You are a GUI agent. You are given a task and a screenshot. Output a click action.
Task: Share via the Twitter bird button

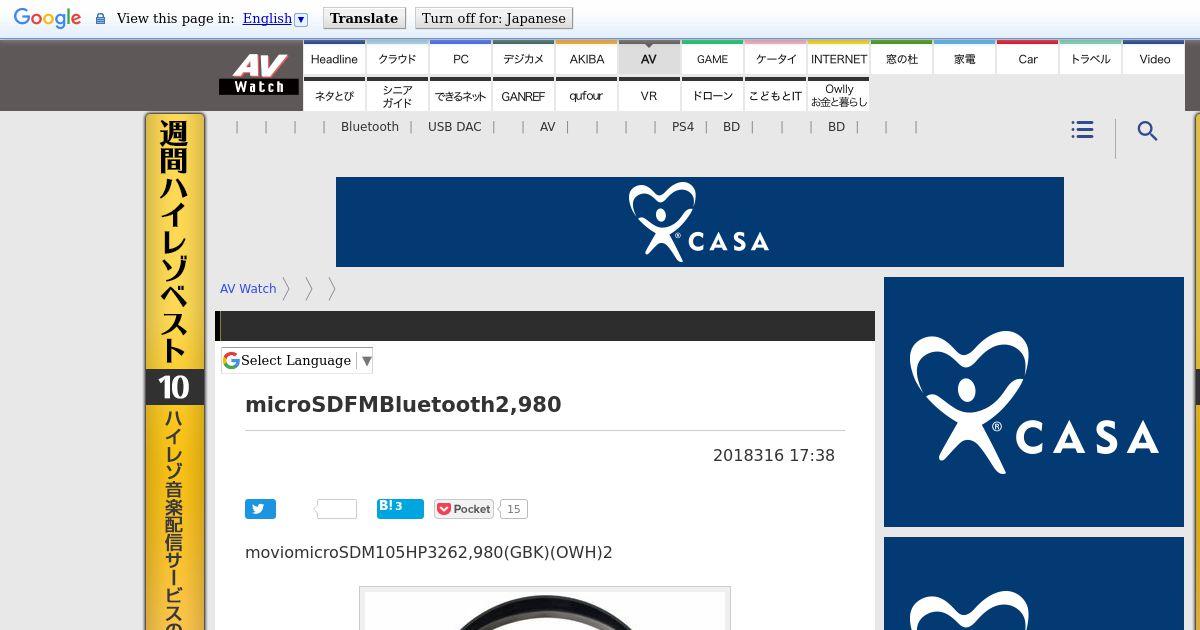(260, 509)
